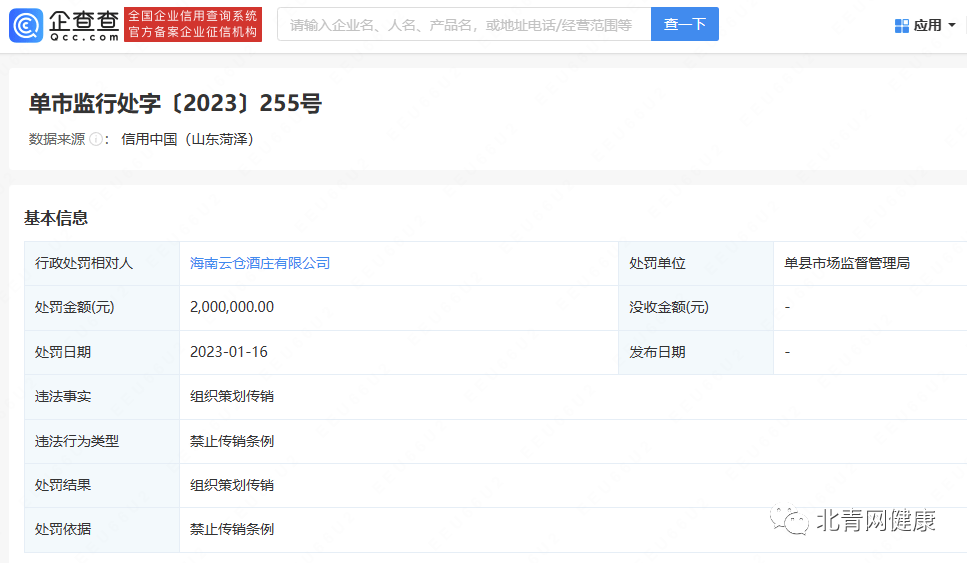Focus the company name search box

(463, 24)
